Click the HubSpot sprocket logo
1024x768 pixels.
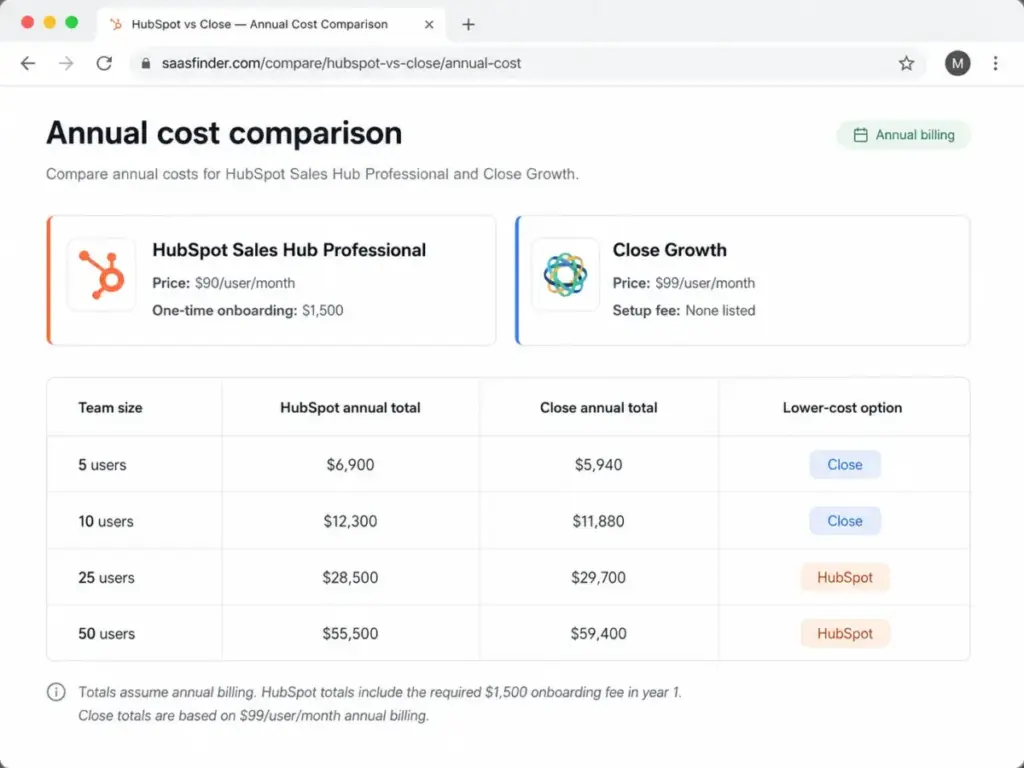click(102, 274)
